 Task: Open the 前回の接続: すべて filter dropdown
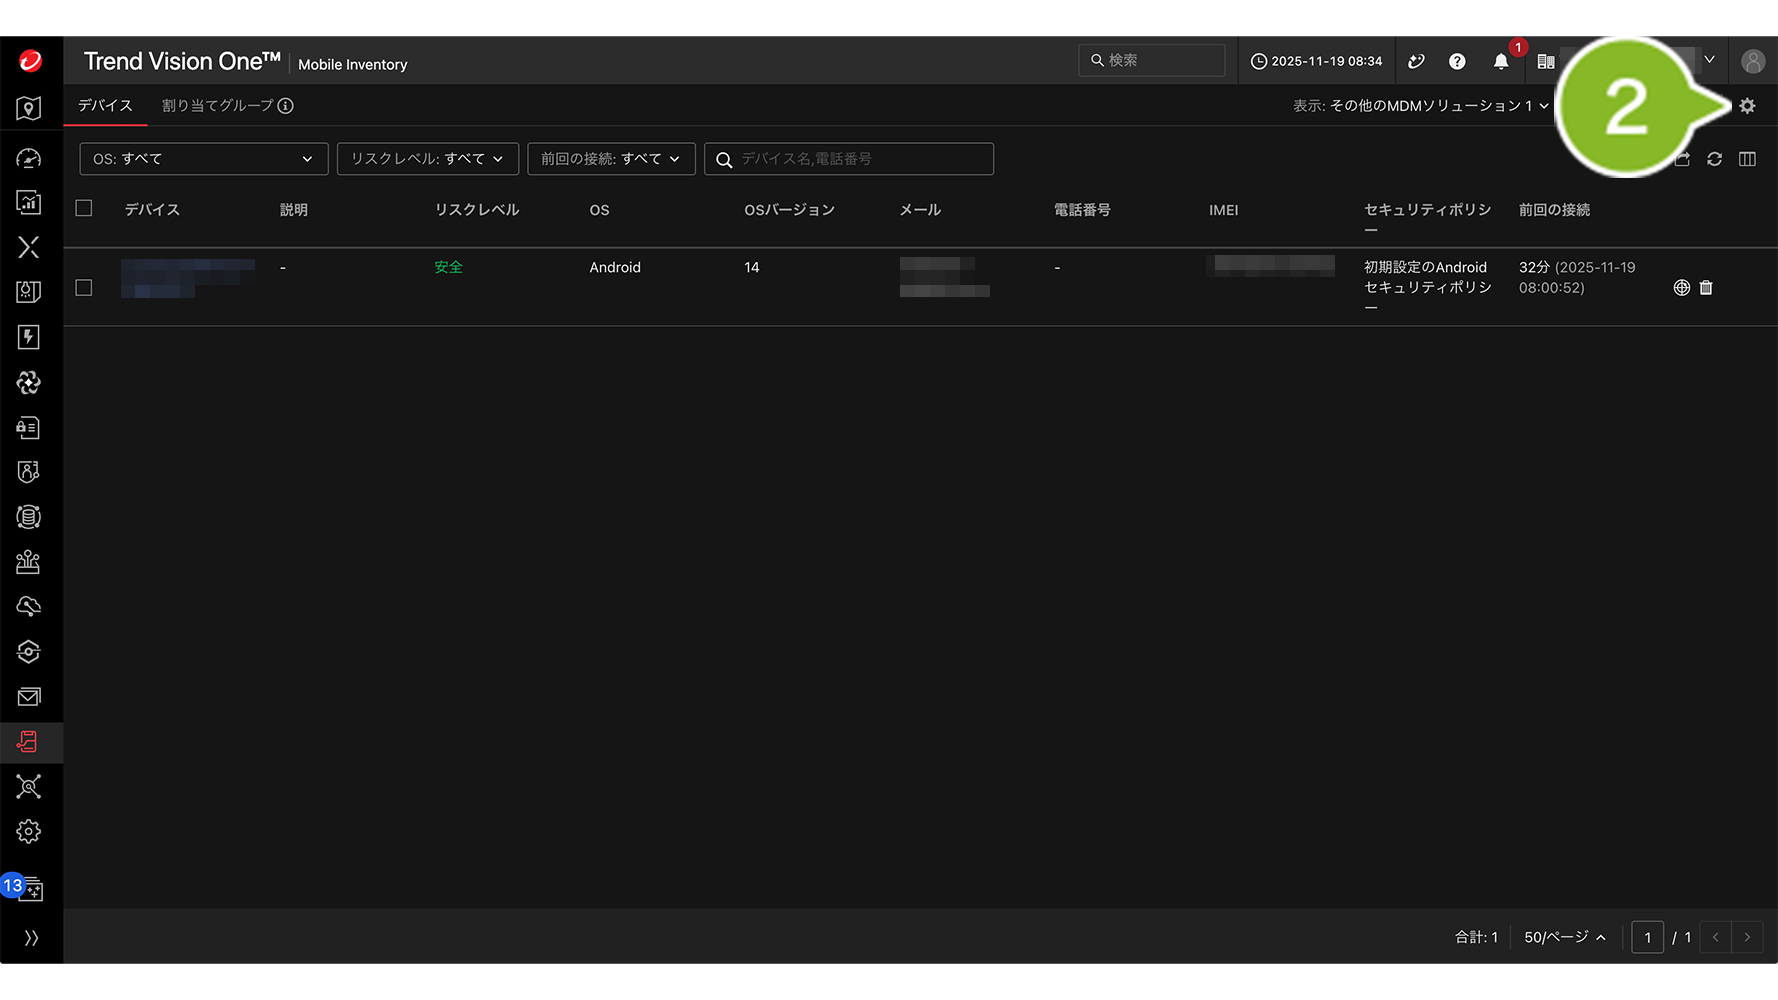coord(610,159)
